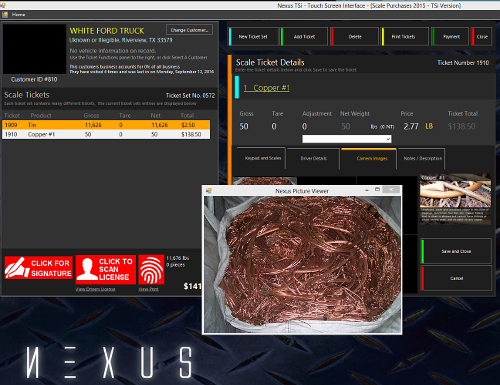Viewport: 500px width, 385px height.
Task: Open the Driver Details tab
Action: click(x=313, y=158)
